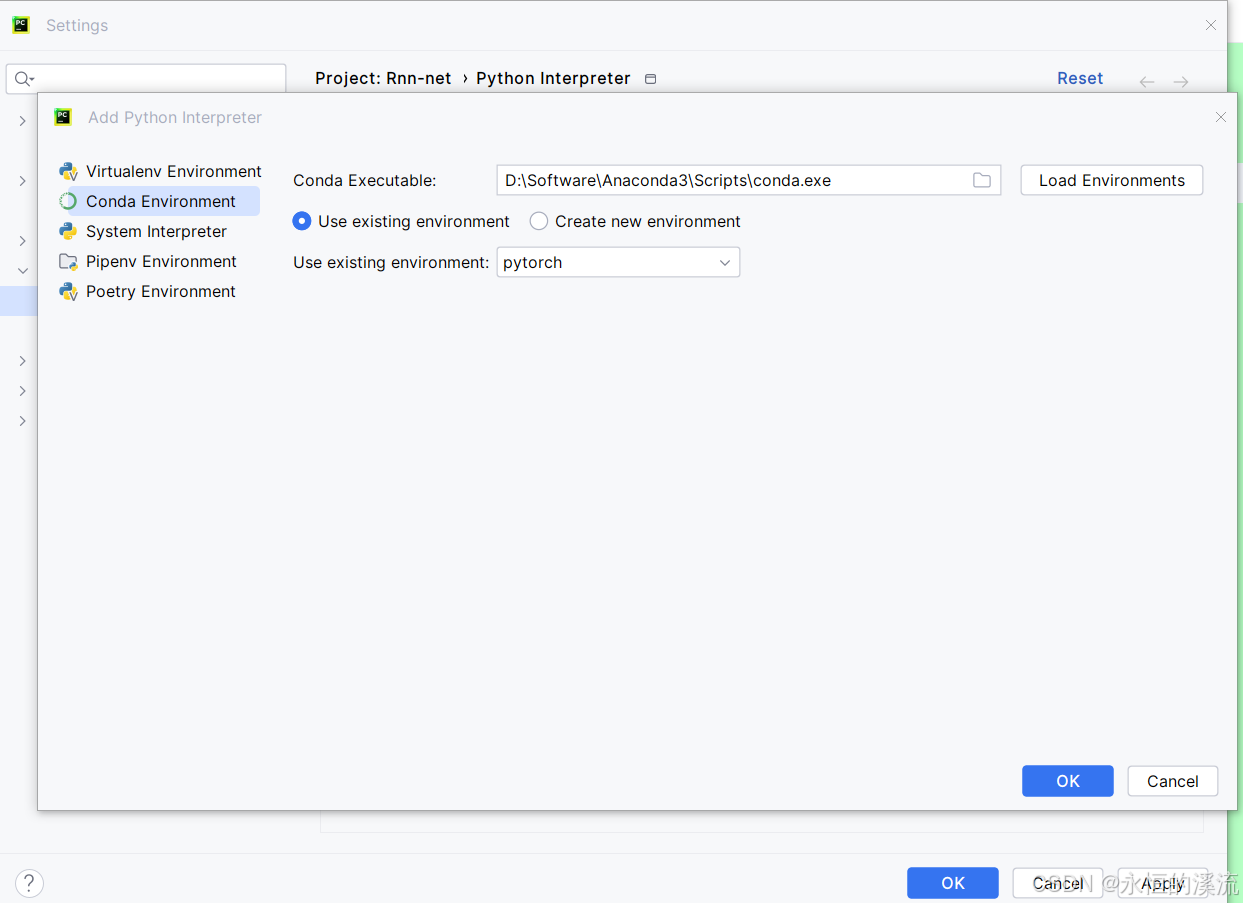Viewport: 1243px width, 903px height.
Task: Click the Load Environments button
Action: (x=1112, y=180)
